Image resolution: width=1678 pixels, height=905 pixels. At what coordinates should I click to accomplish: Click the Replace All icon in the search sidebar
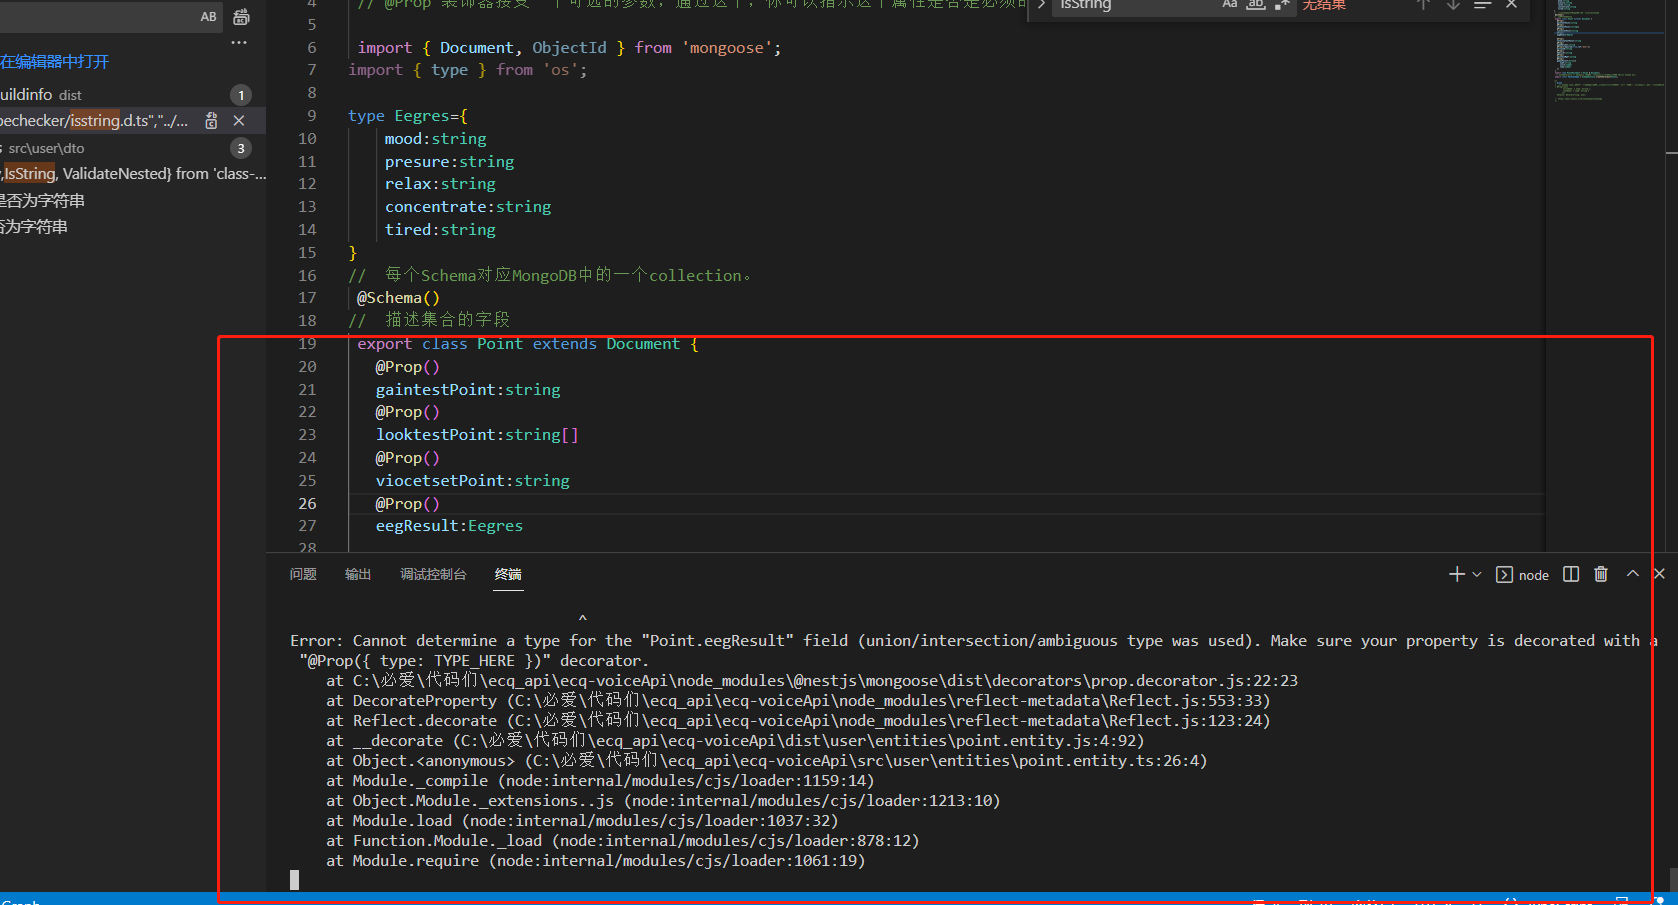[x=241, y=16]
